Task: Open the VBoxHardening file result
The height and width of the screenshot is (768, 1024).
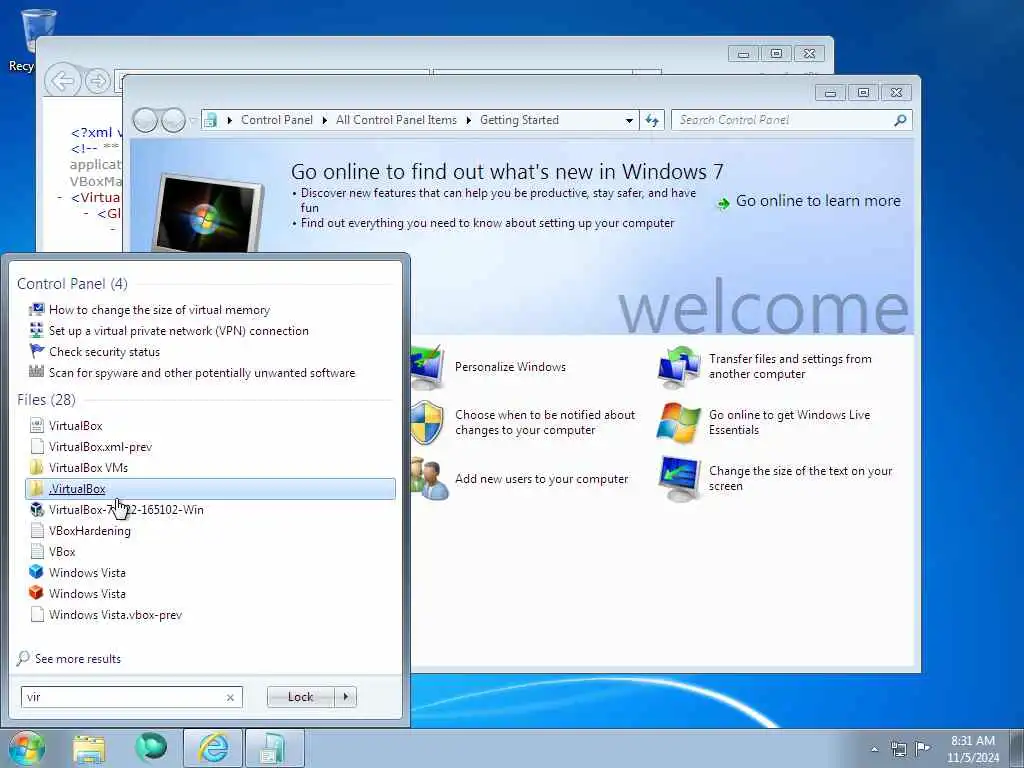Action: [x=89, y=531]
